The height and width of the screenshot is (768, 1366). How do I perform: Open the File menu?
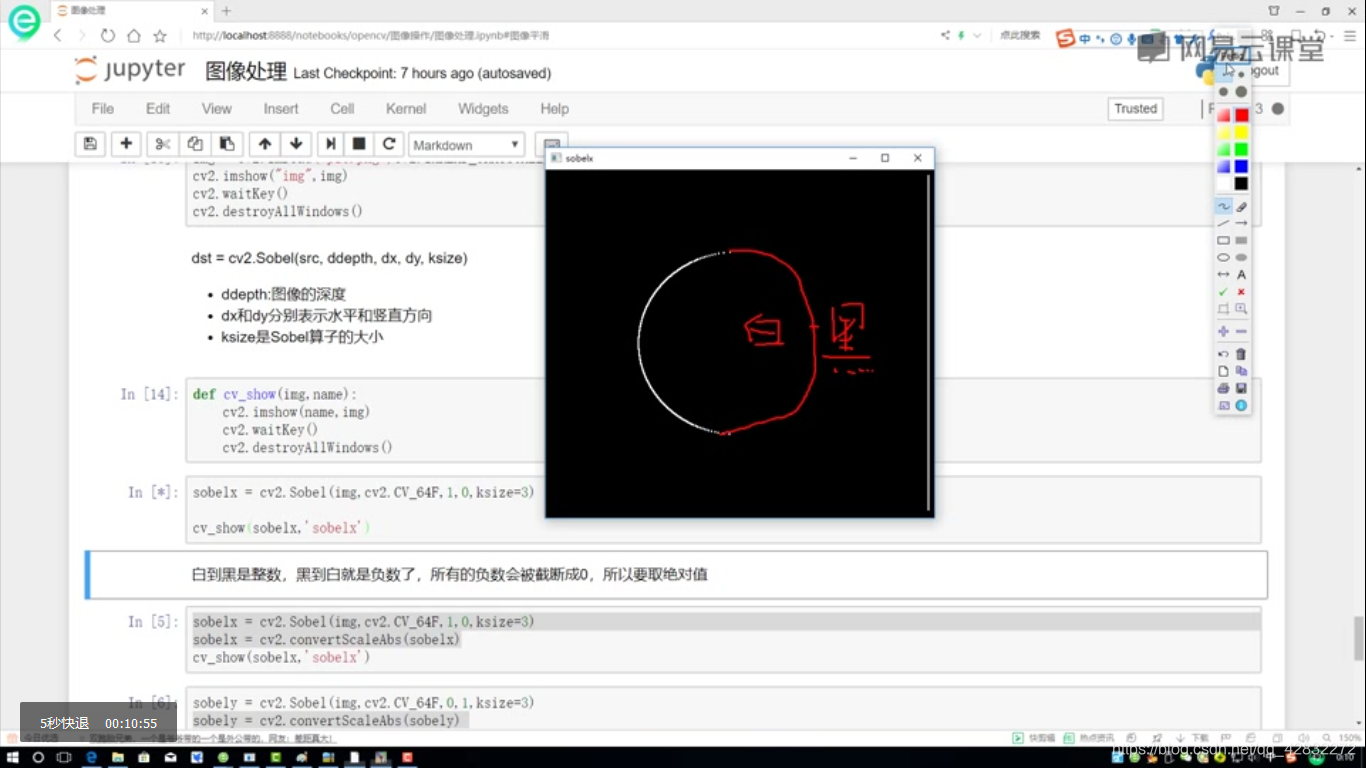102,108
